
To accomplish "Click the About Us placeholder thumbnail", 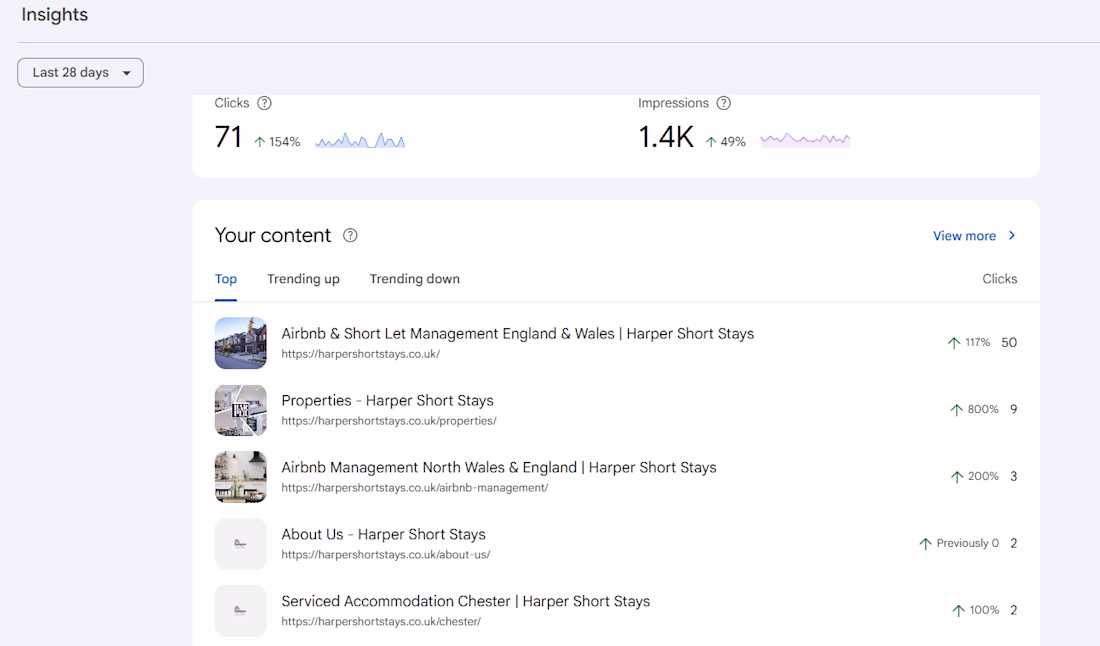I will 241,544.
